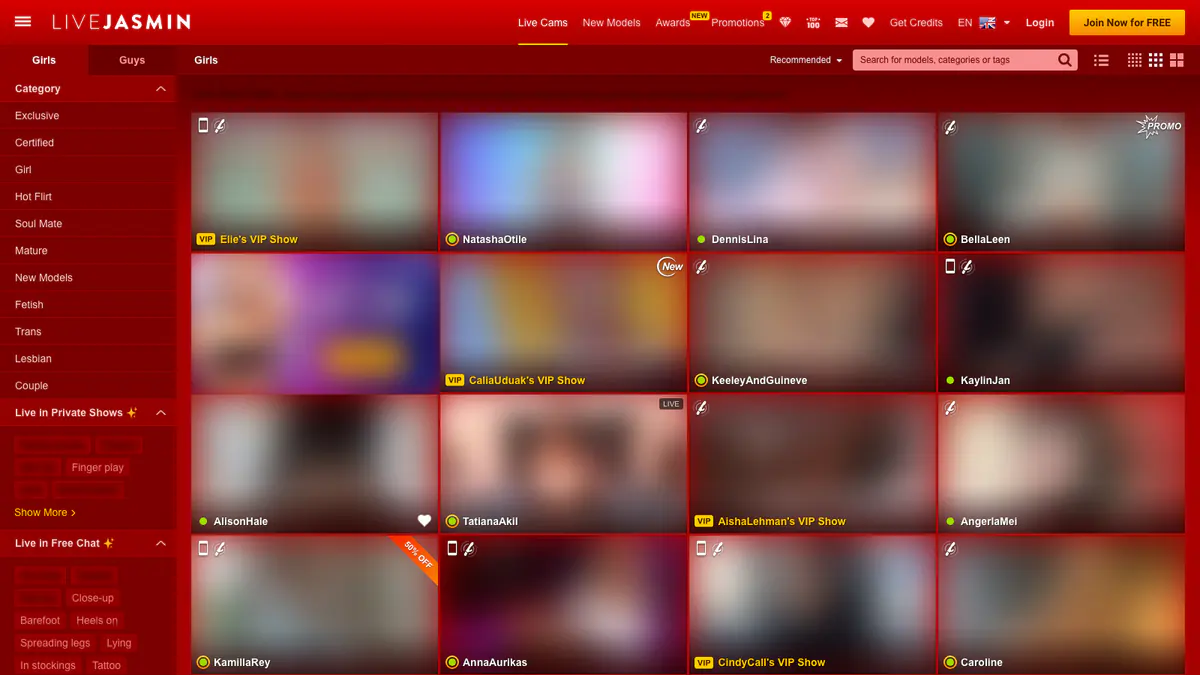Click the LiveJasmin logo

[121, 22]
